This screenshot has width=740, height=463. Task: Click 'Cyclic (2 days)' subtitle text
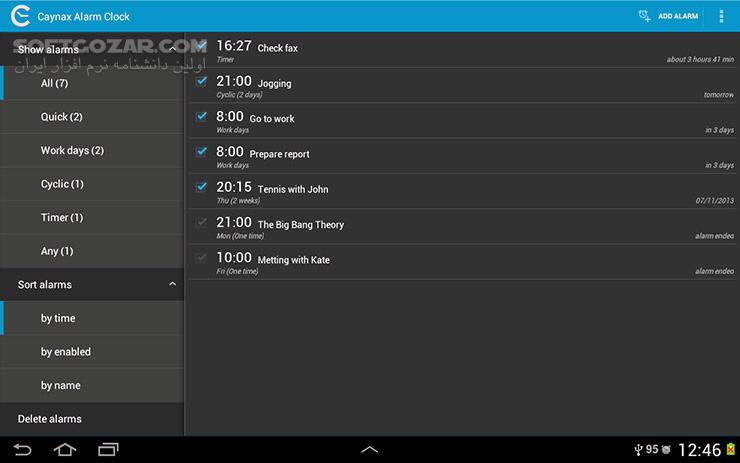coord(239,95)
